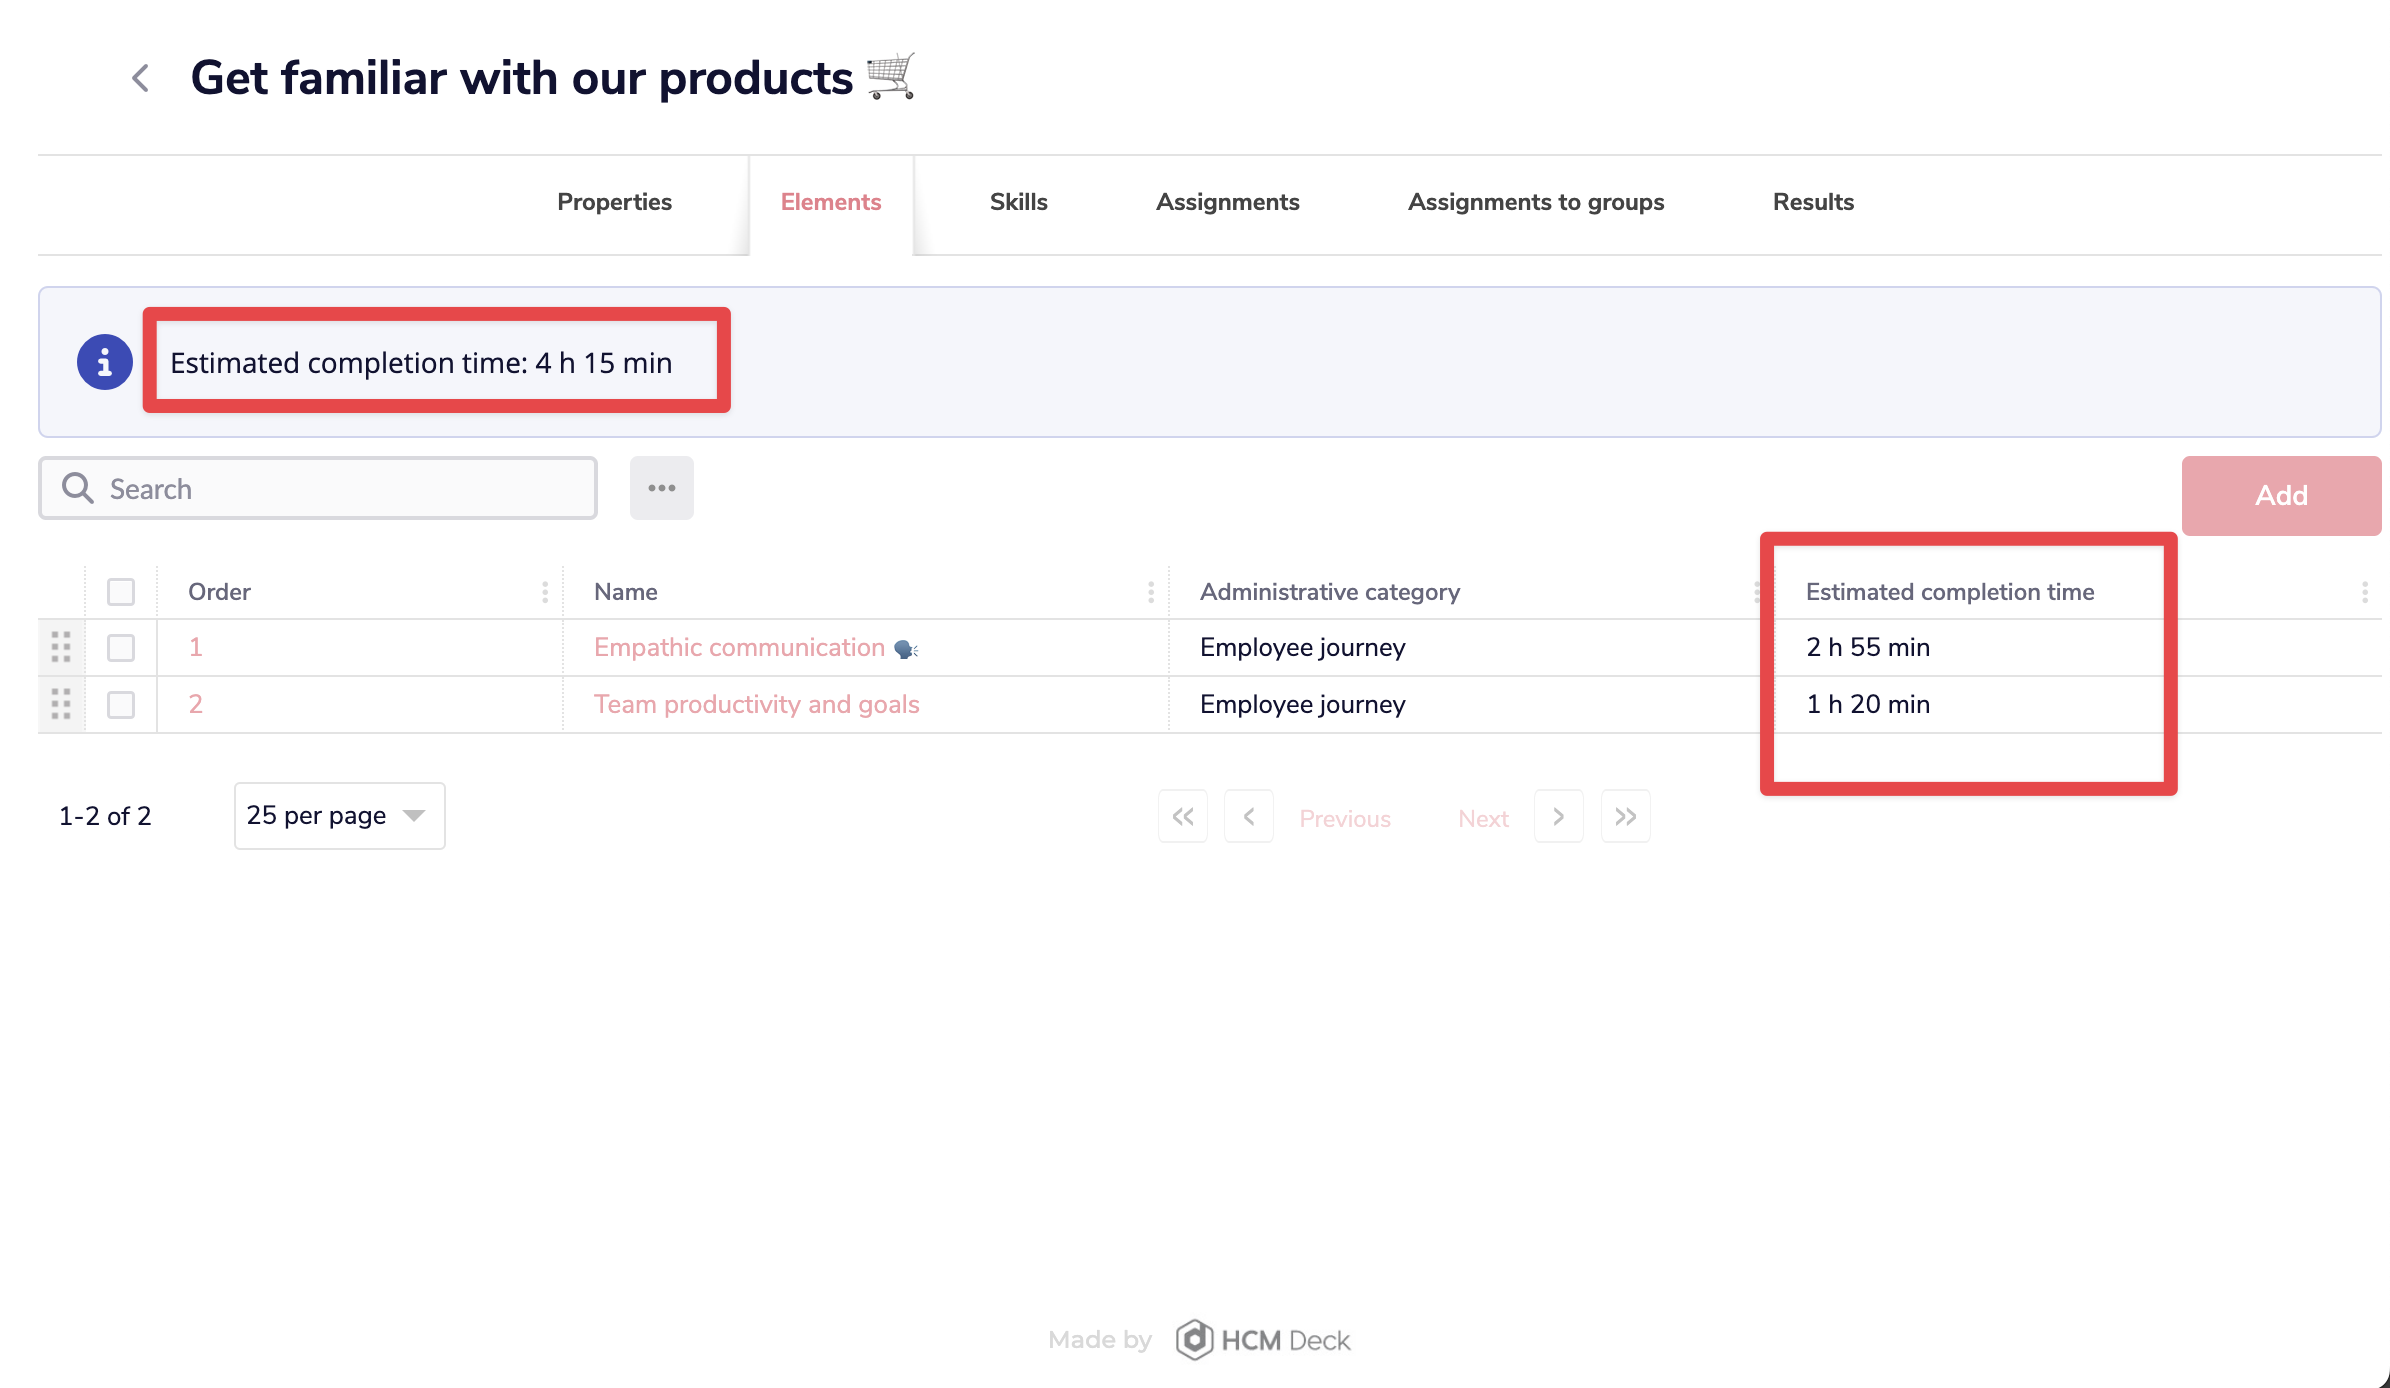Click order number 1 link

click(x=196, y=648)
